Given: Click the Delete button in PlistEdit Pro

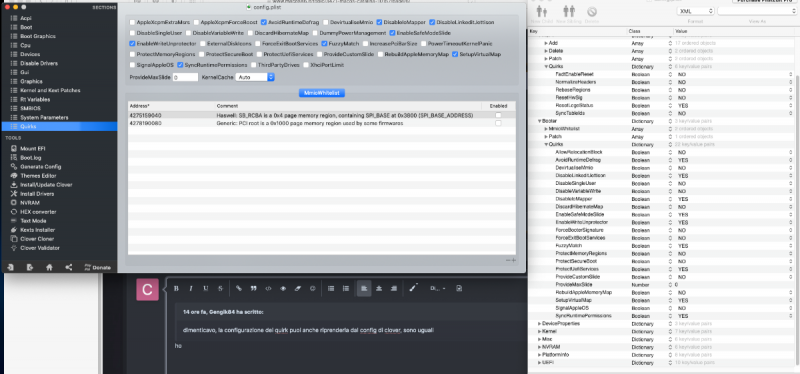Looking at the screenshot, I should [x=592, y=14].
